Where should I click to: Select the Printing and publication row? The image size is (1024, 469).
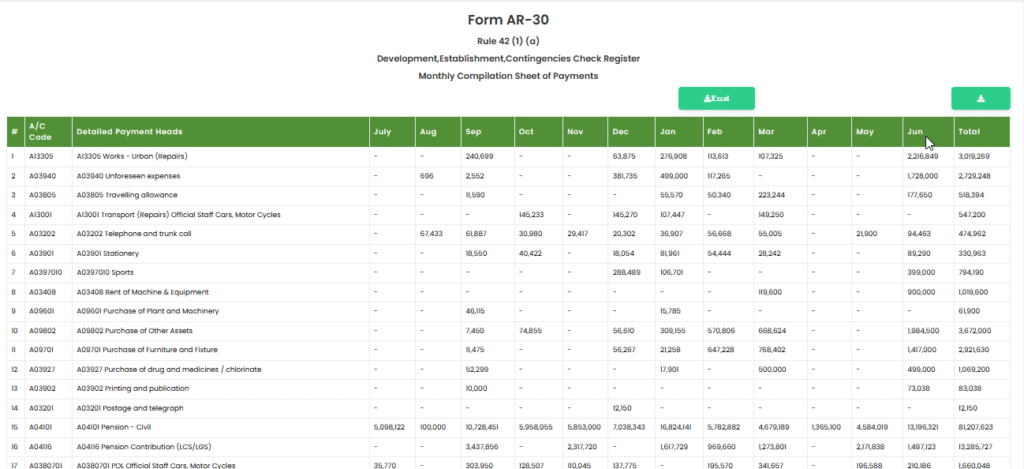(130, 388)
